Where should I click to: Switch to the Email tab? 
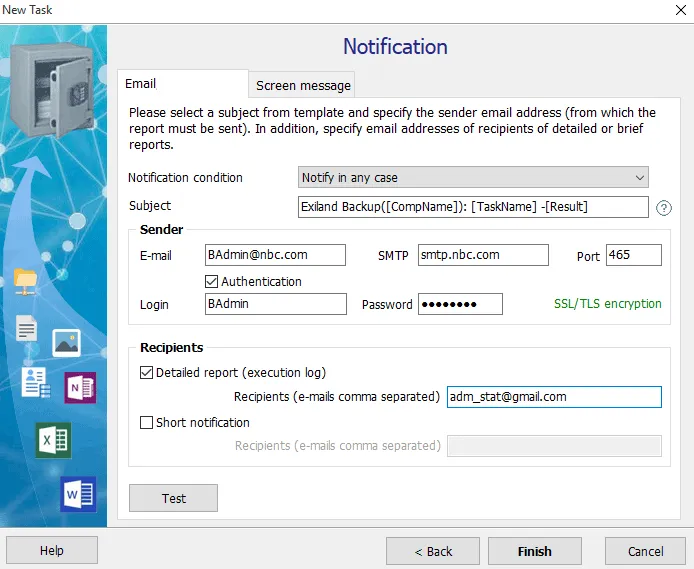[183, 84]
